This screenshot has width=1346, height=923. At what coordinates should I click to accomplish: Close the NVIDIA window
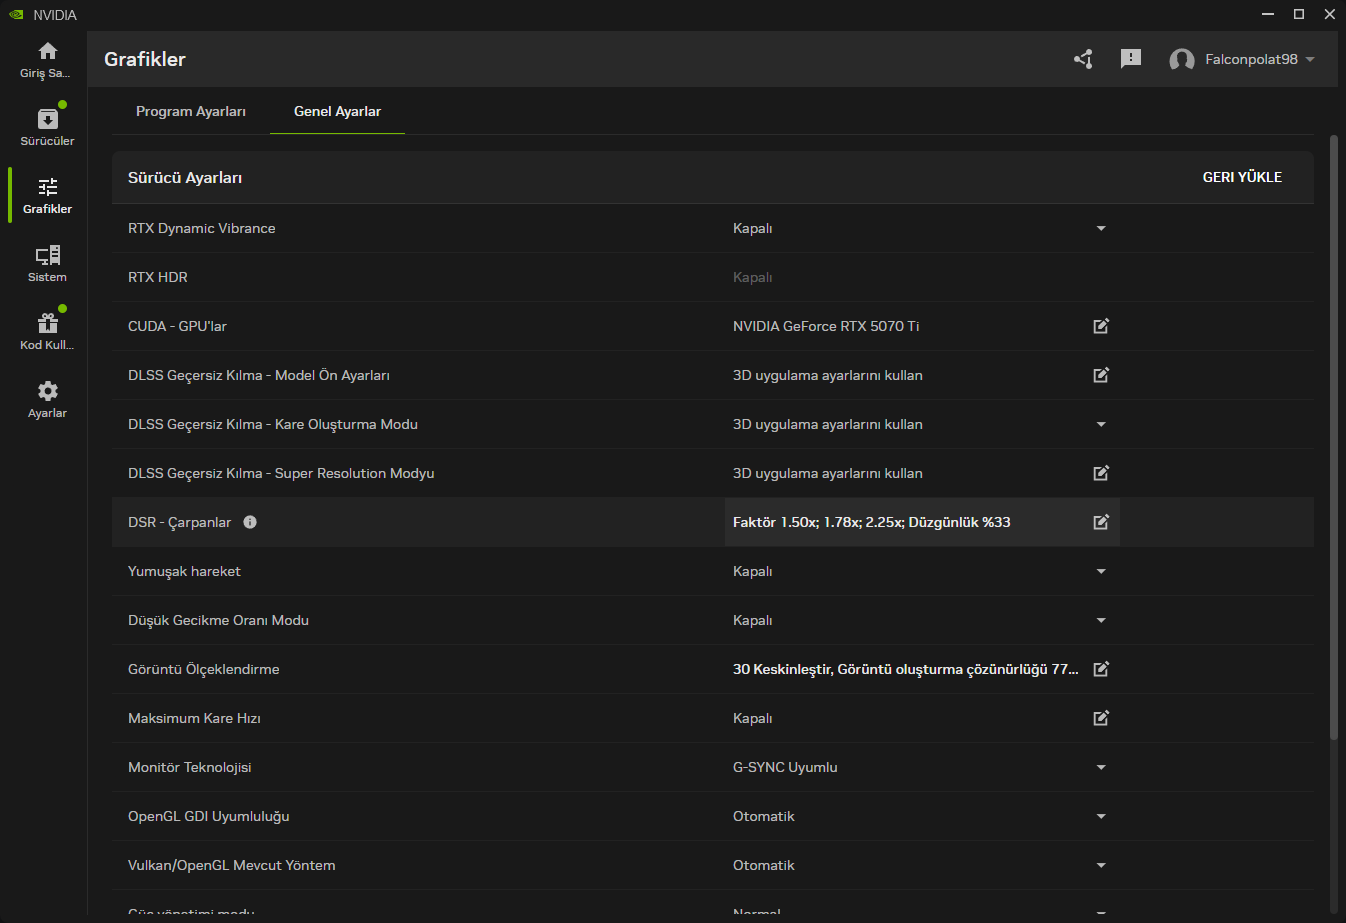tap(1330, 14)
